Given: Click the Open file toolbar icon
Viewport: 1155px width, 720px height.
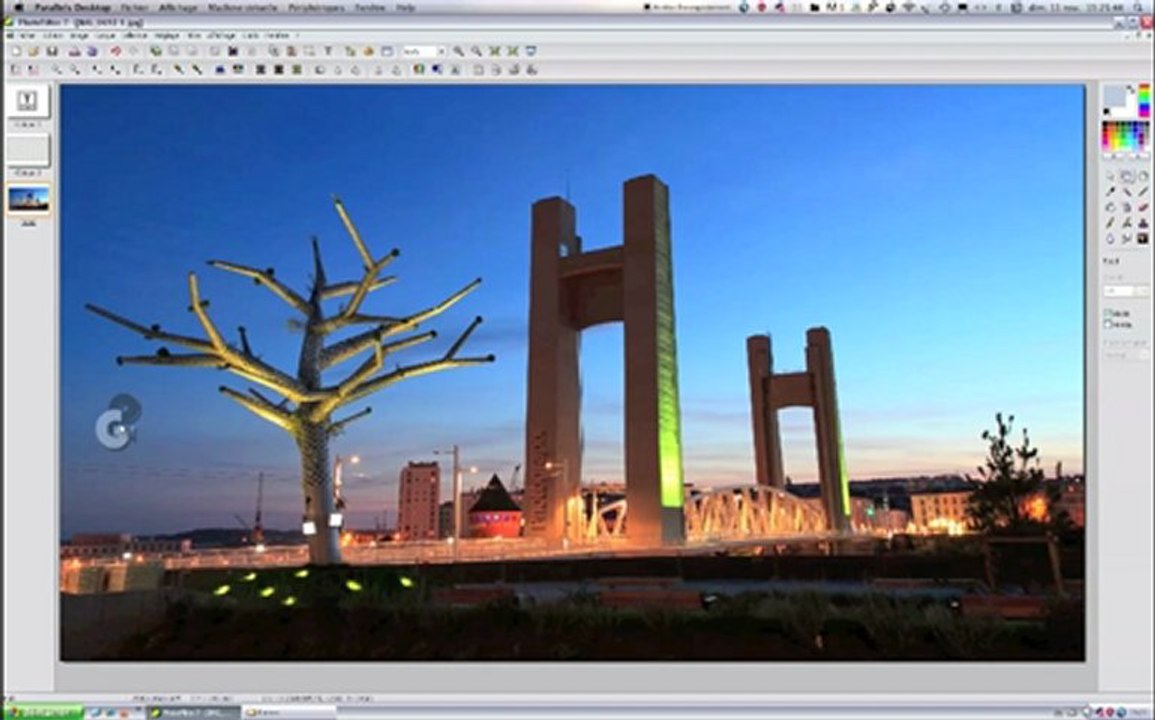Looking at the screenshot, I should [34, 52].
